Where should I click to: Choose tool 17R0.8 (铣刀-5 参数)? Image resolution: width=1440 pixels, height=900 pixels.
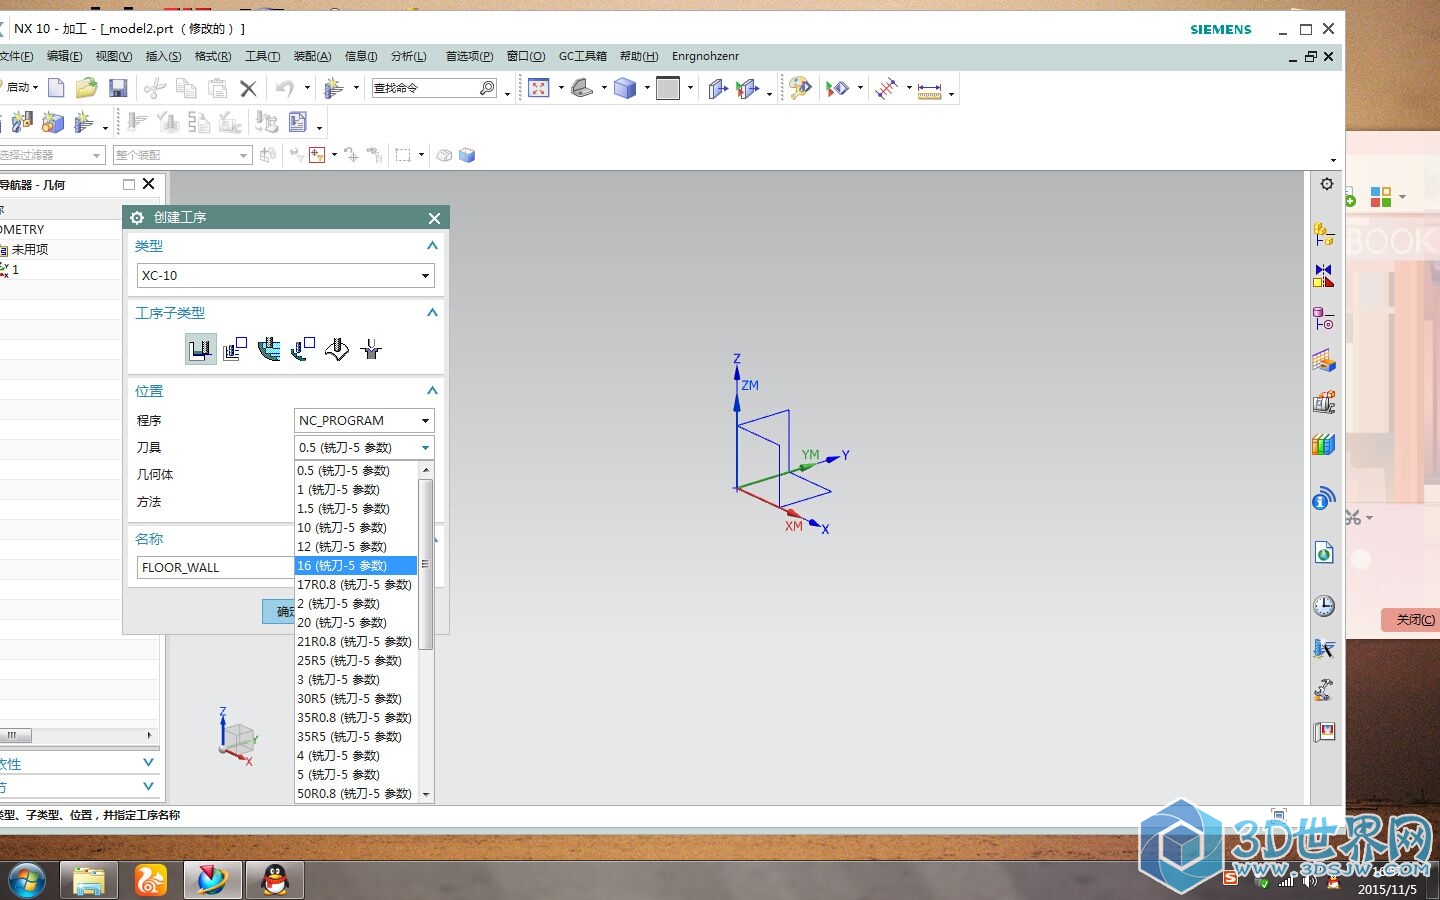click(356, 584)
